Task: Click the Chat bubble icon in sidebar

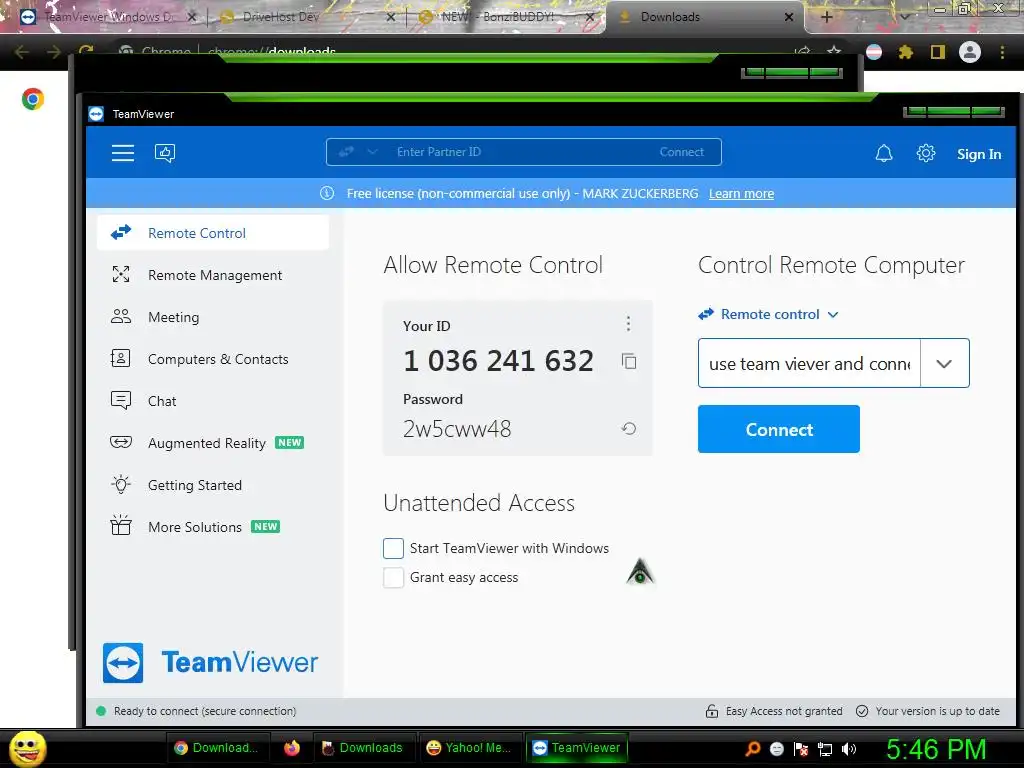Action: 121,400
